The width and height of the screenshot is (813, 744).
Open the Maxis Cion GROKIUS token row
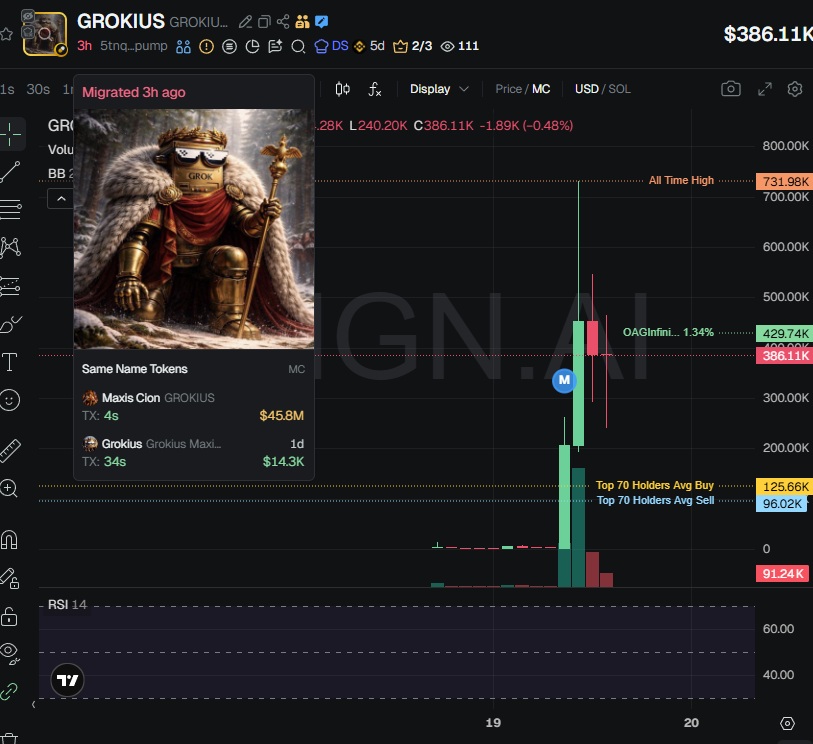193,407
